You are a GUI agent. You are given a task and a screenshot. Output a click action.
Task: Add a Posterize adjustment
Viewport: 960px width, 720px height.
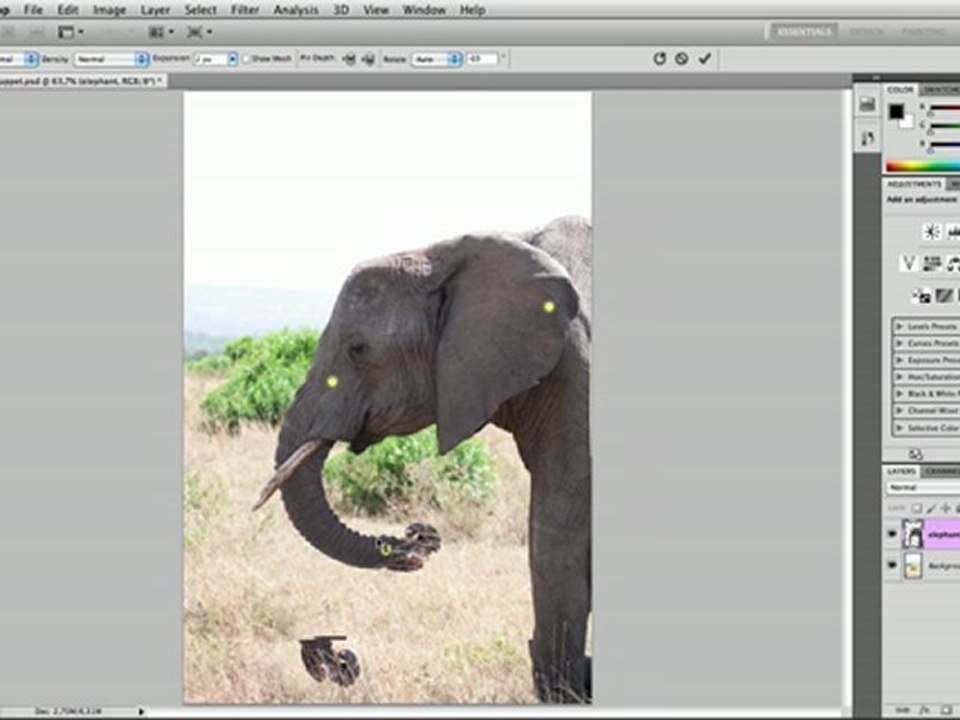945,296
